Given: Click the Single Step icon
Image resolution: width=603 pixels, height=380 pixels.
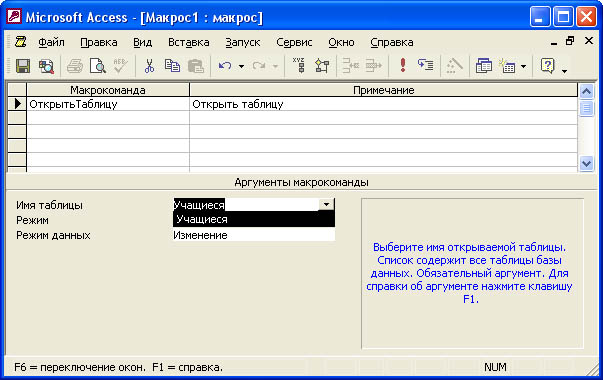Looking at the screenshot, I should pos(425,65).
